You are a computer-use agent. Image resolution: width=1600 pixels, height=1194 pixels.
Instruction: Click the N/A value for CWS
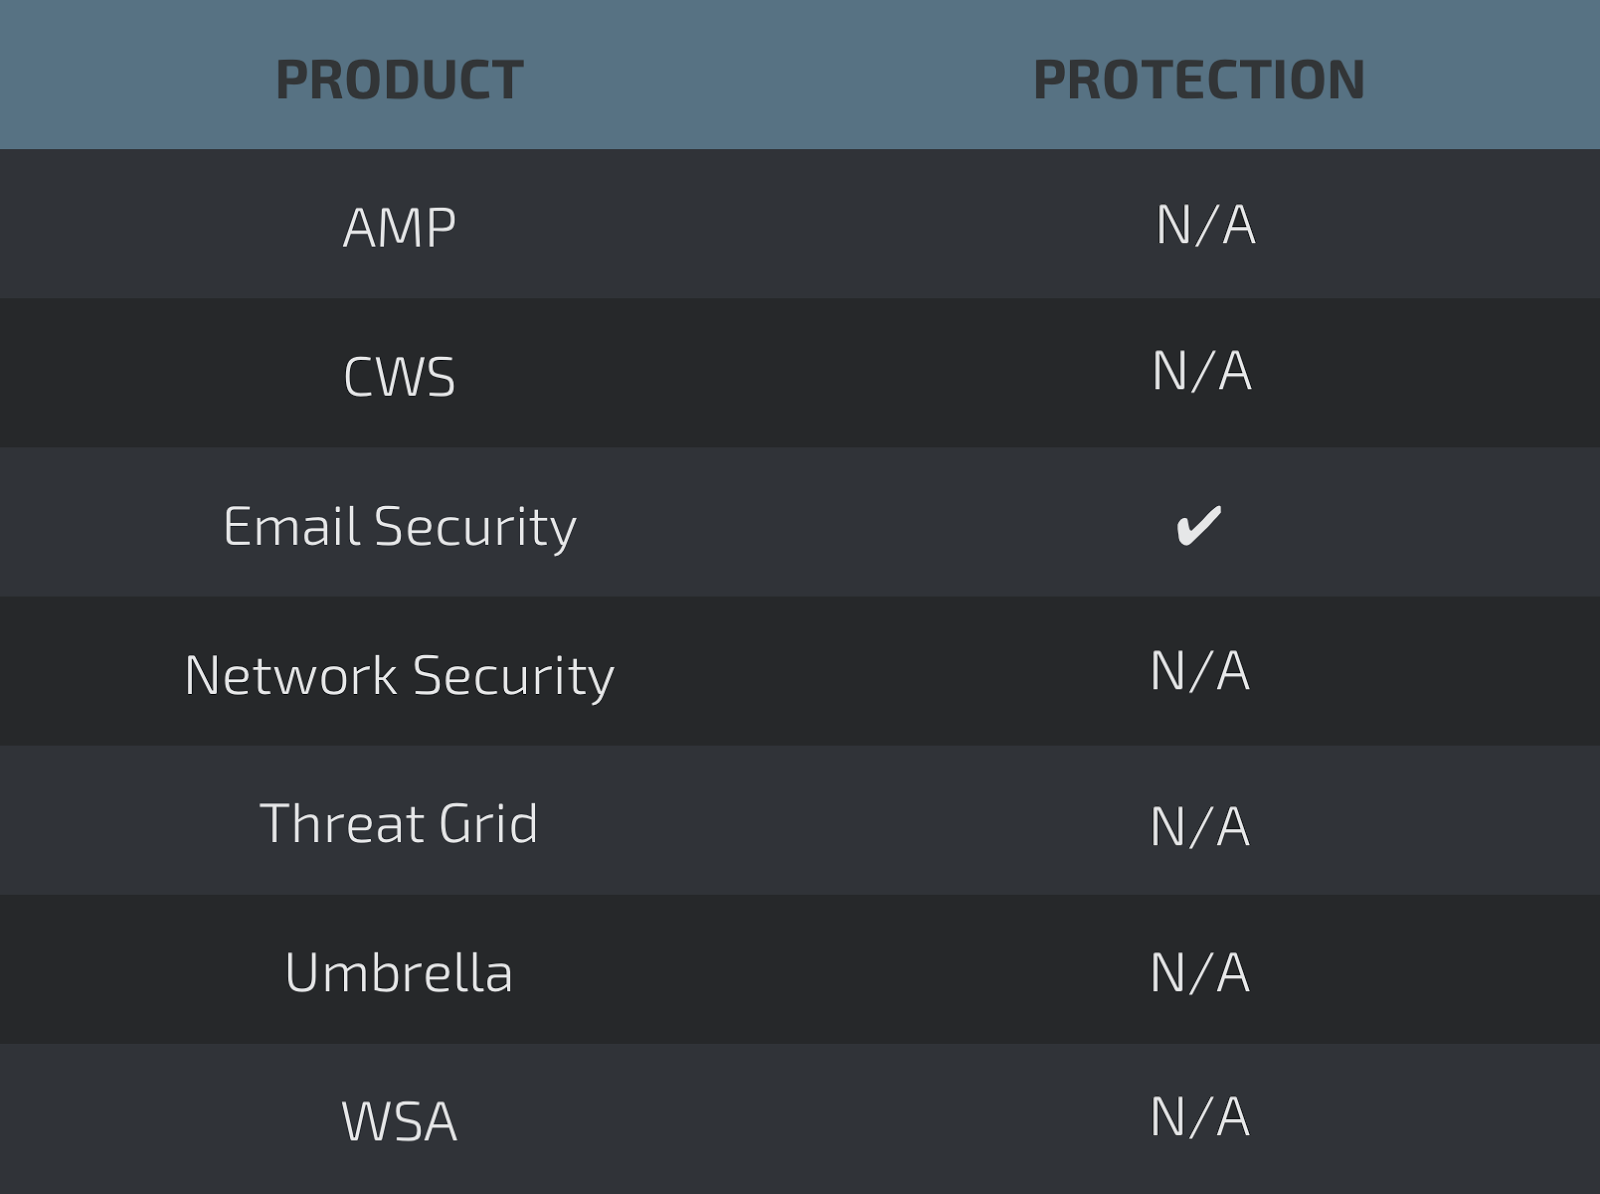click(x=1201, y=372)
